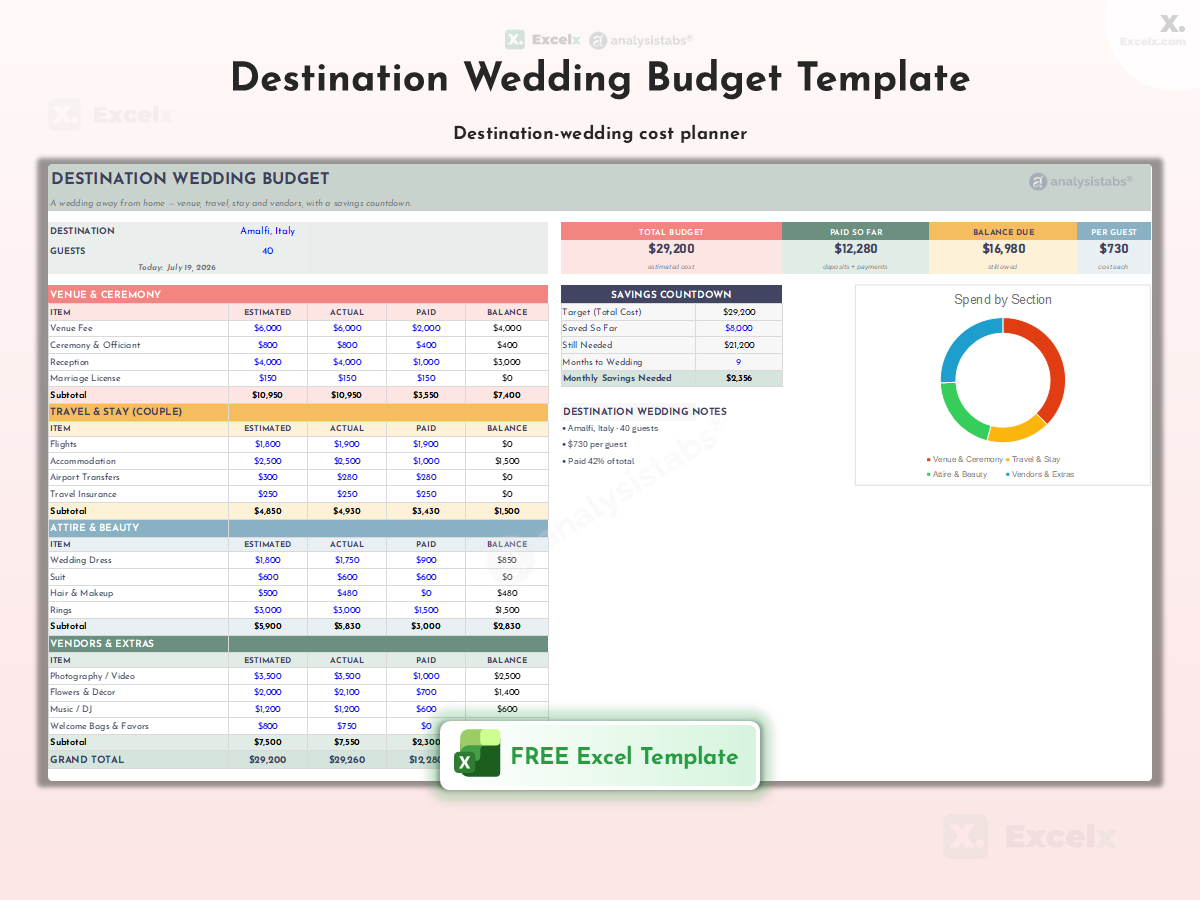Select the Flowers & Décor actual $2,100 cell
The image size is (1200, 900).
coord(347,692)
